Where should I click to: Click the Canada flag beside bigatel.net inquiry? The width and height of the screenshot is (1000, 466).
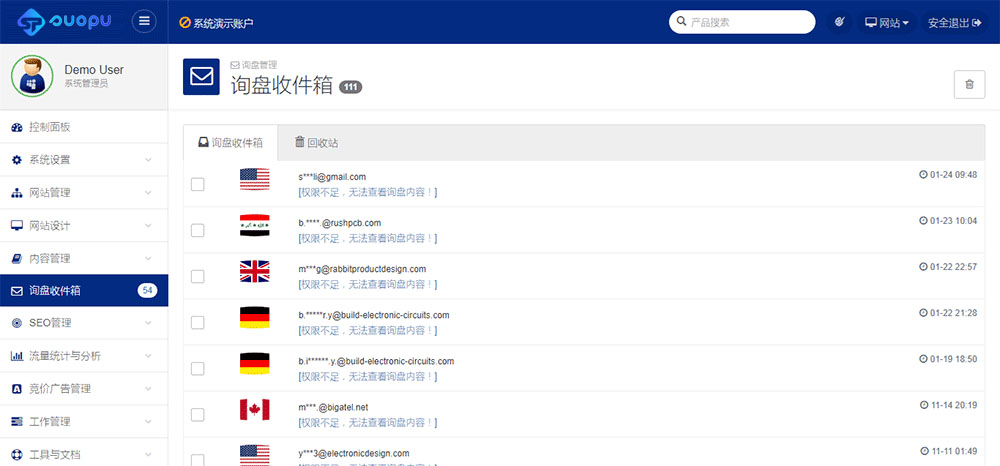click(x=254, y=409)
